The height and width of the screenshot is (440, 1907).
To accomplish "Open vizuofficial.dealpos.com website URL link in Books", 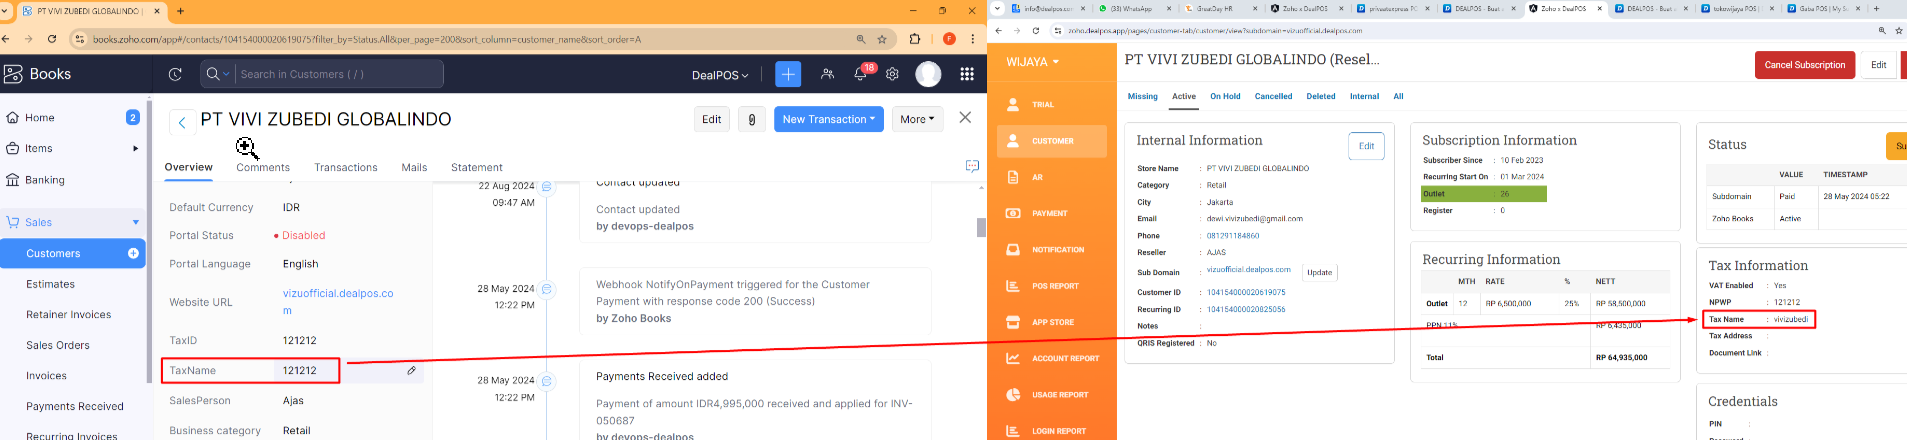I will pos(338,301).
